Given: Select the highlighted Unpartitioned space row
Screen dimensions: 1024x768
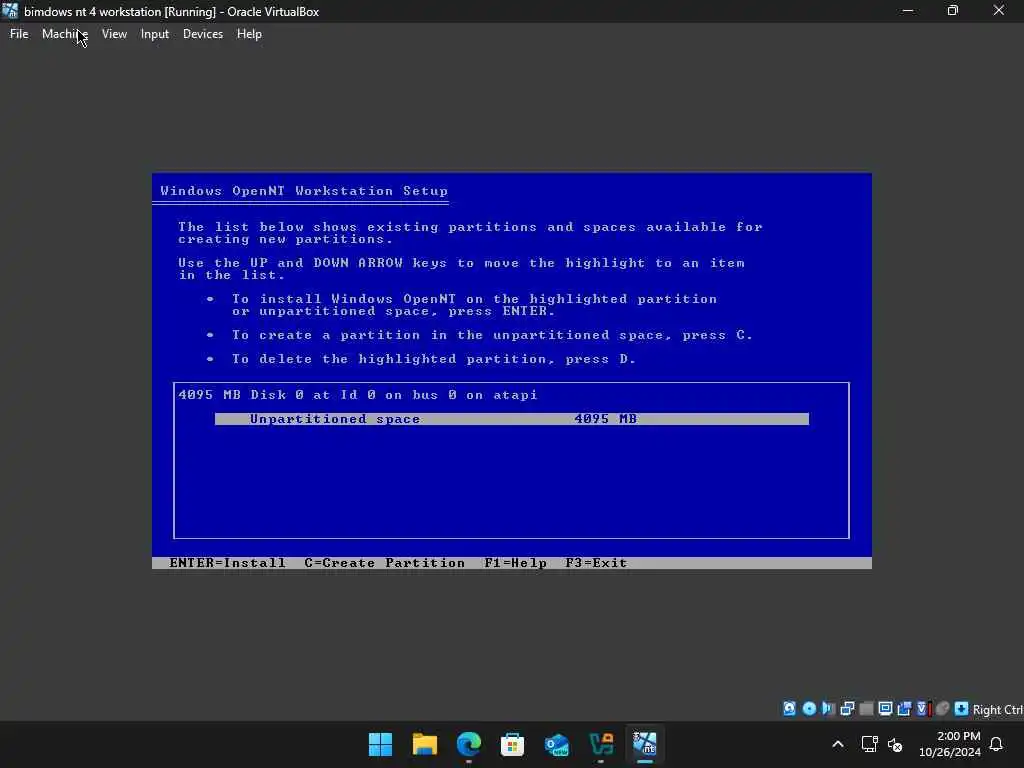Looking at the screenshot, I should 511,419.
